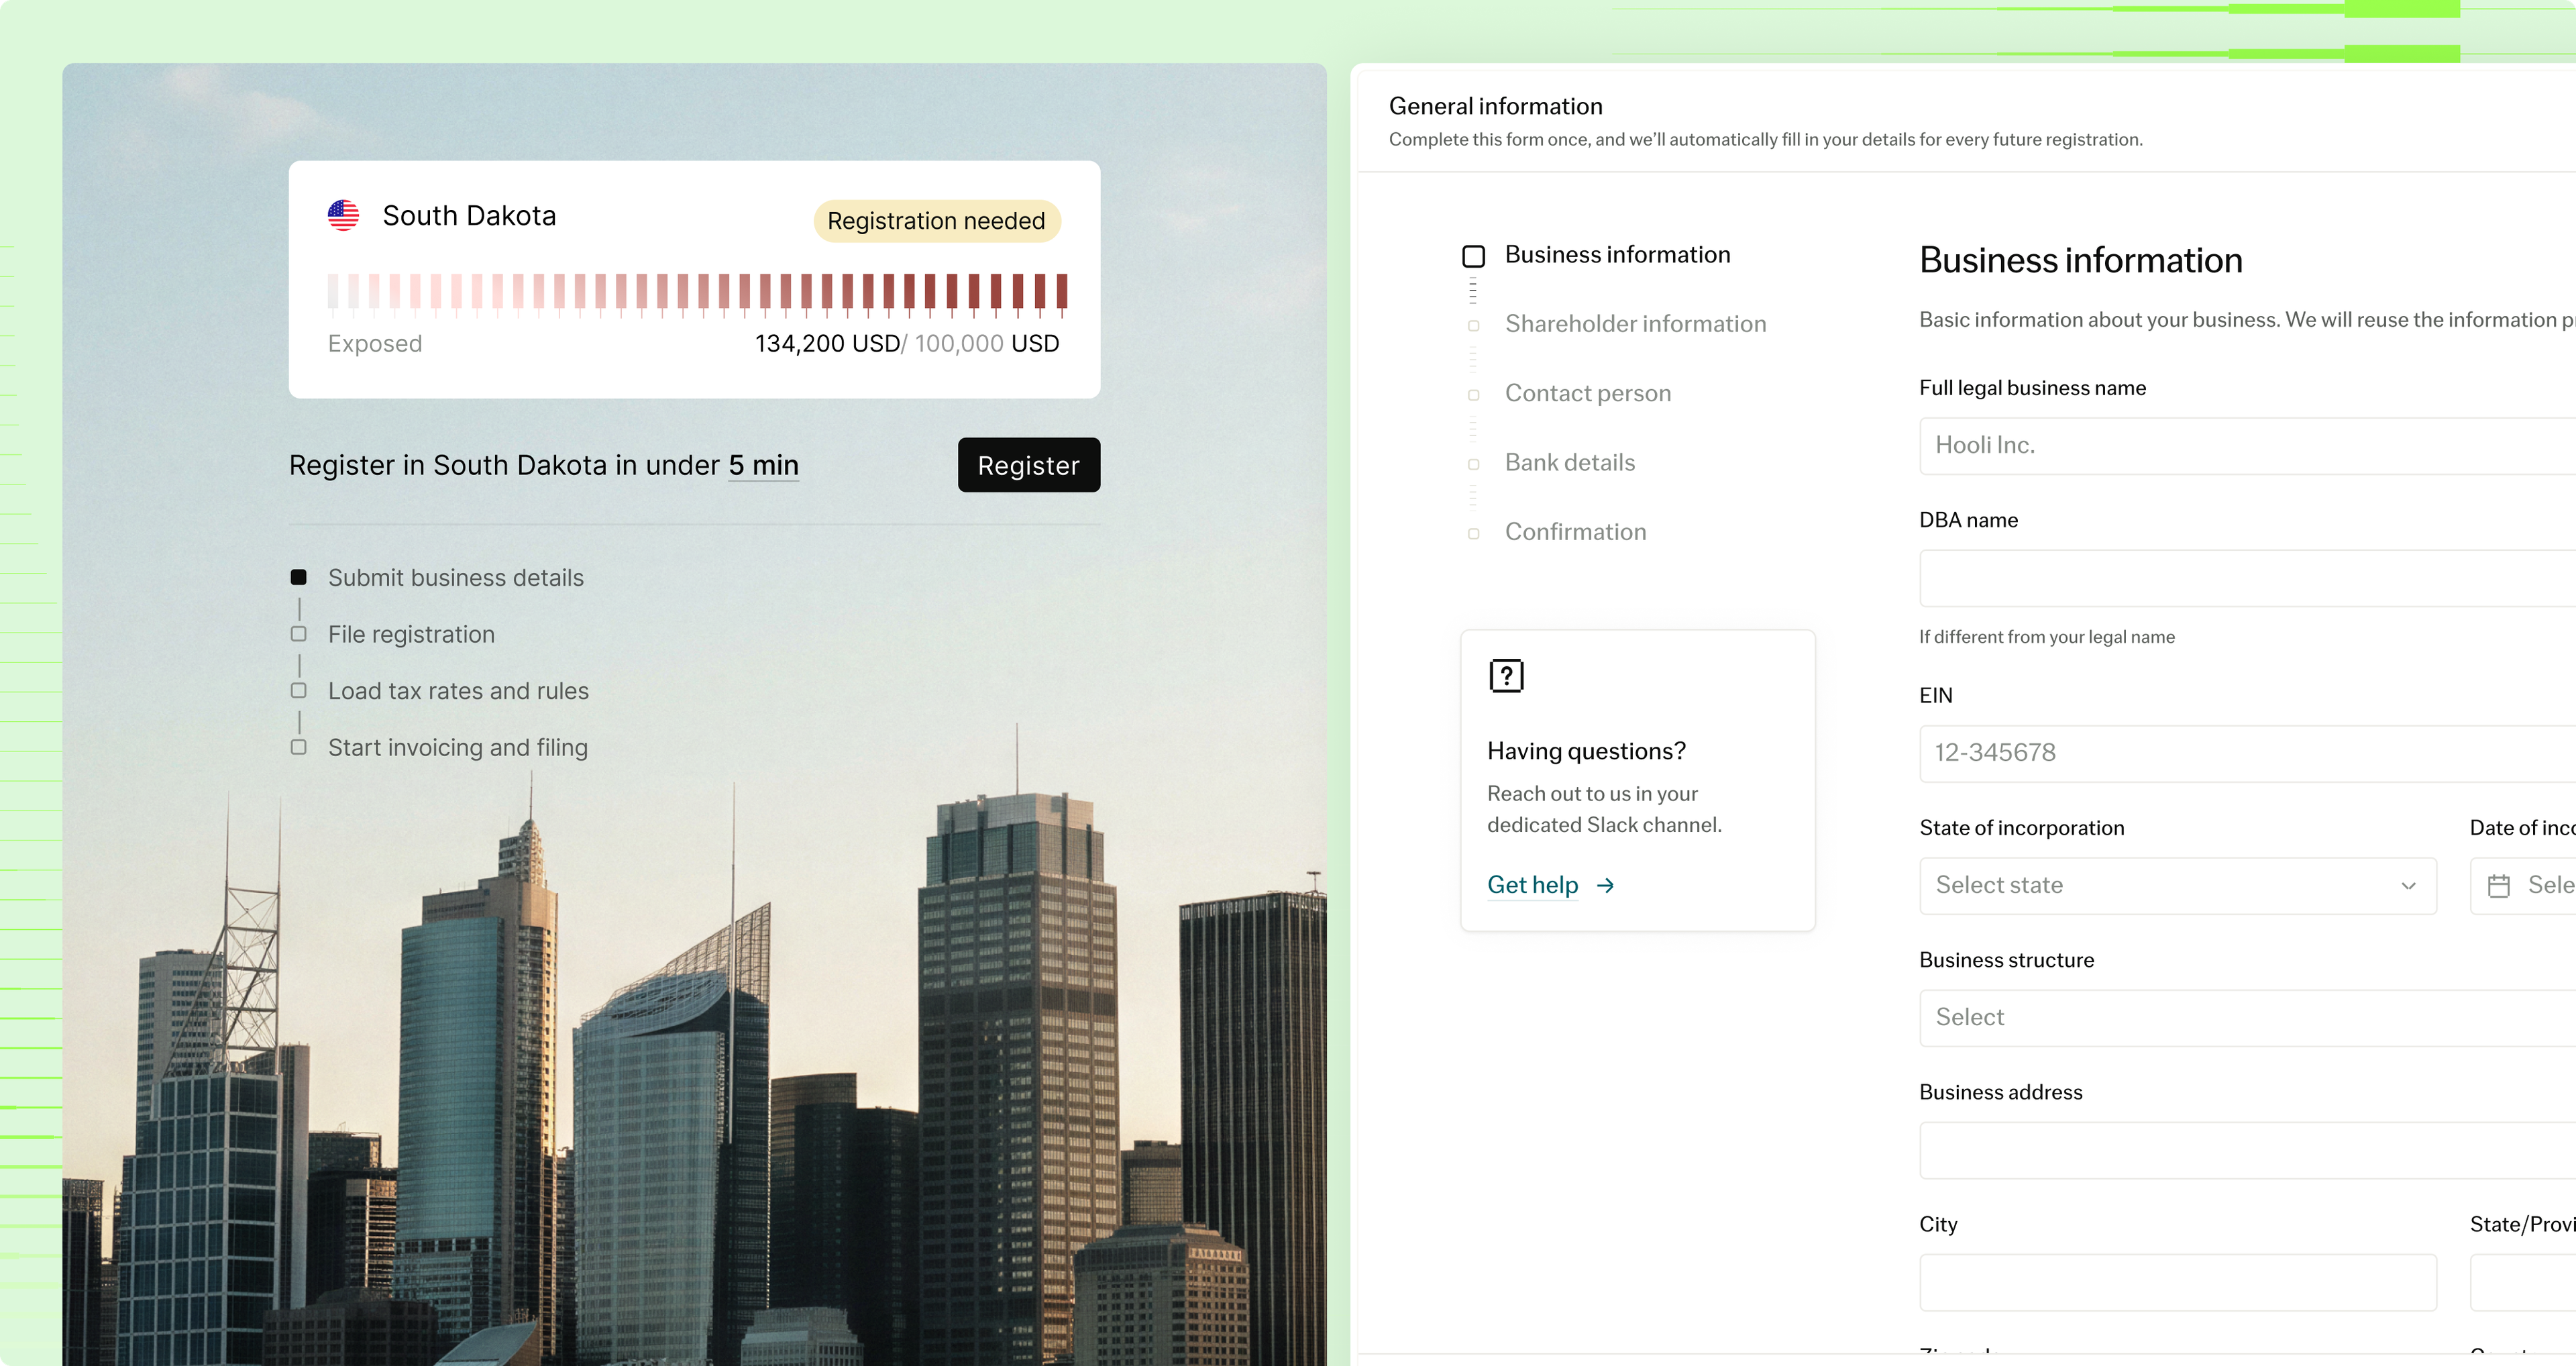
Task: Click the black Register button
Action: [x=1028, y=465]
